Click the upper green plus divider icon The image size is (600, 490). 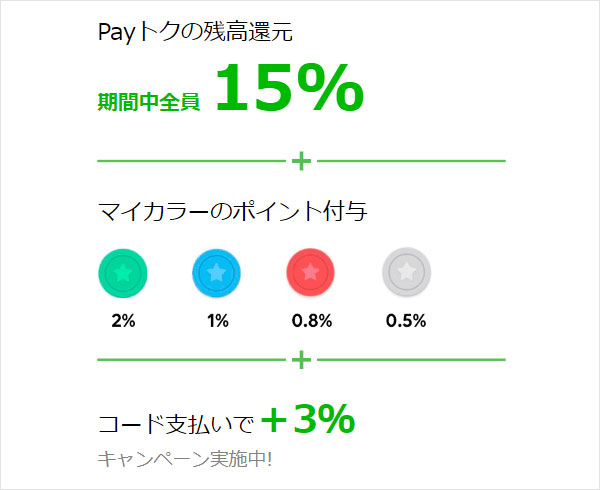[x=302, y=161]
